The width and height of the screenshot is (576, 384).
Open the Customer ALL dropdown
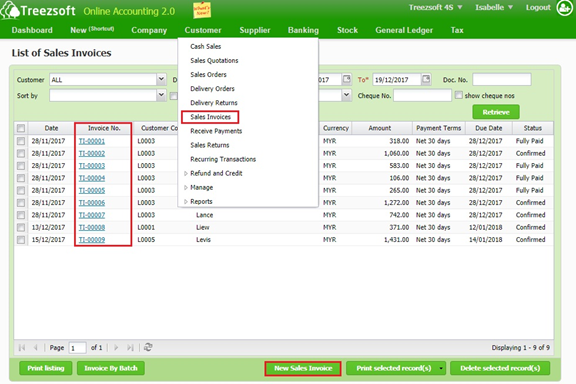[161, 79]
